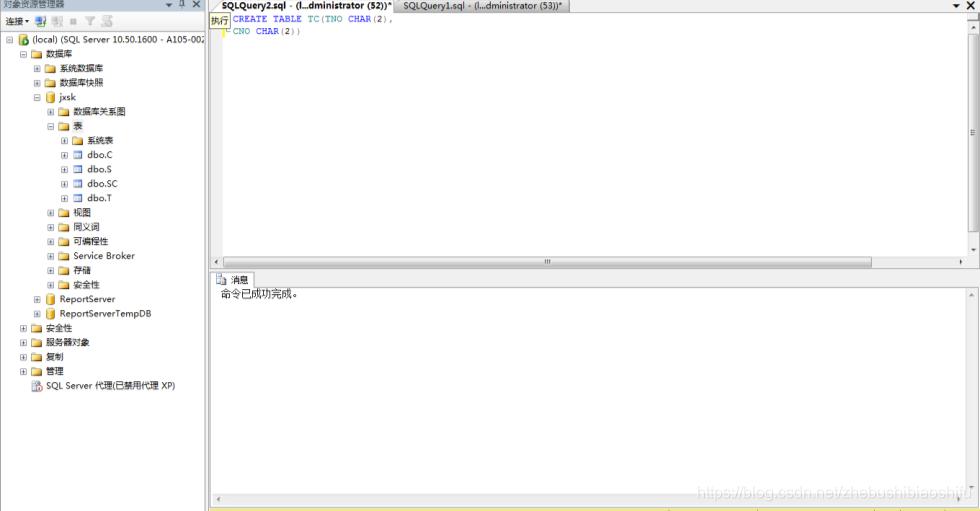Collapse the jxsk database node
This screenshot has width=980, height=511.
(x=37, y=97)
